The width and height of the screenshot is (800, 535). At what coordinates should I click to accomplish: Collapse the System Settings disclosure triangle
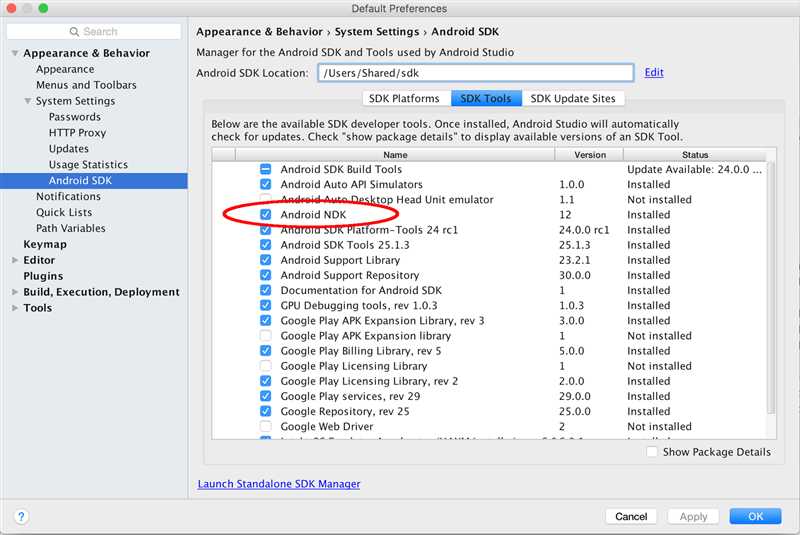[x=28, y=101]
